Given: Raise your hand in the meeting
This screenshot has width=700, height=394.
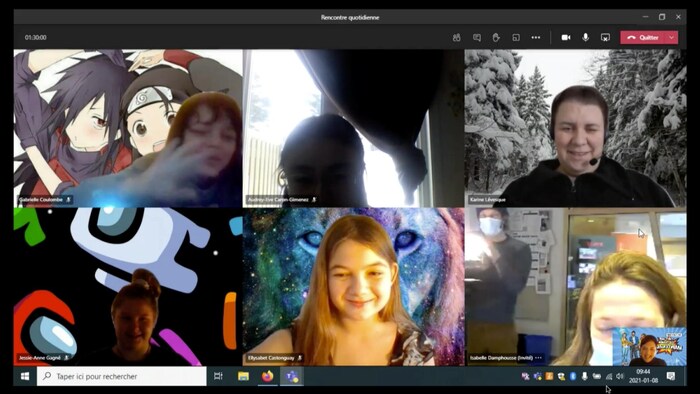Looking at the screenshot, I should (x=496, y=37).
